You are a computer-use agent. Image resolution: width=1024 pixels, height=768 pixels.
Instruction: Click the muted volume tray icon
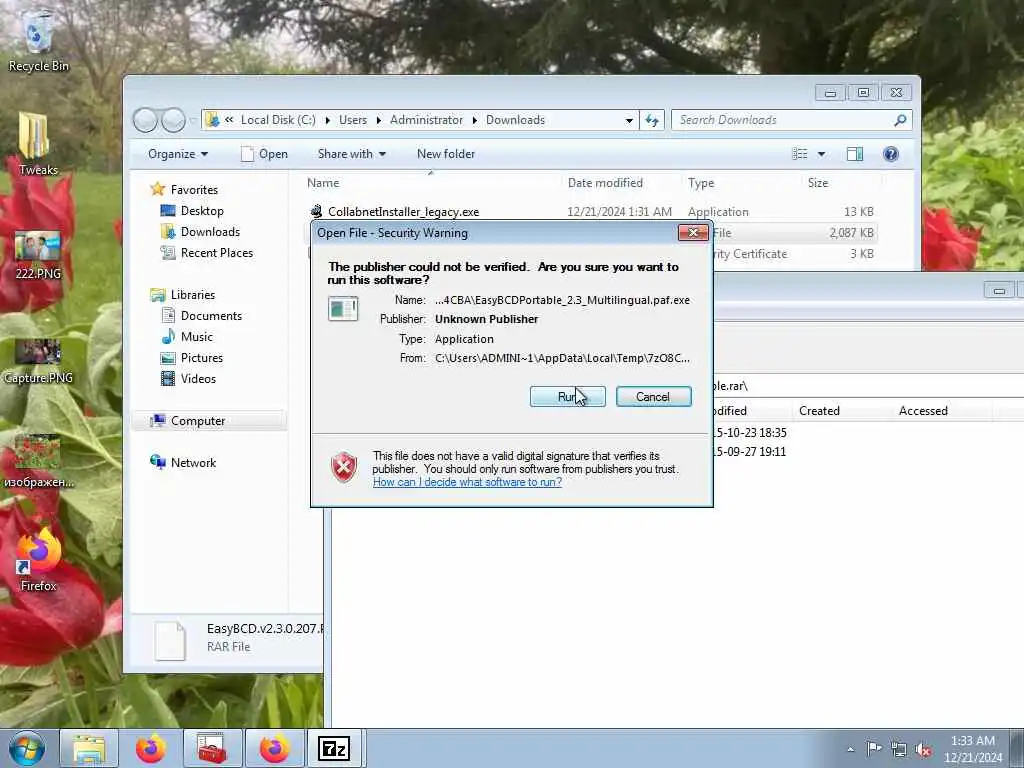pos(923,749)
